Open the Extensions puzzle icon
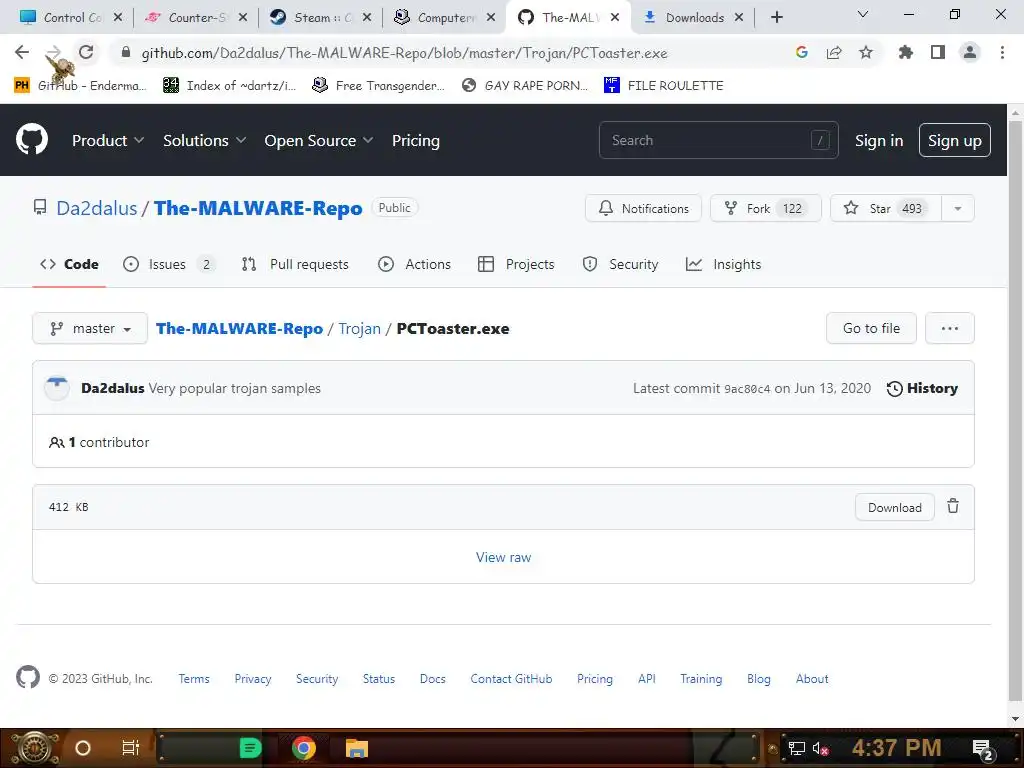This screenshot has width=1024, height=768. click(906, 52)
